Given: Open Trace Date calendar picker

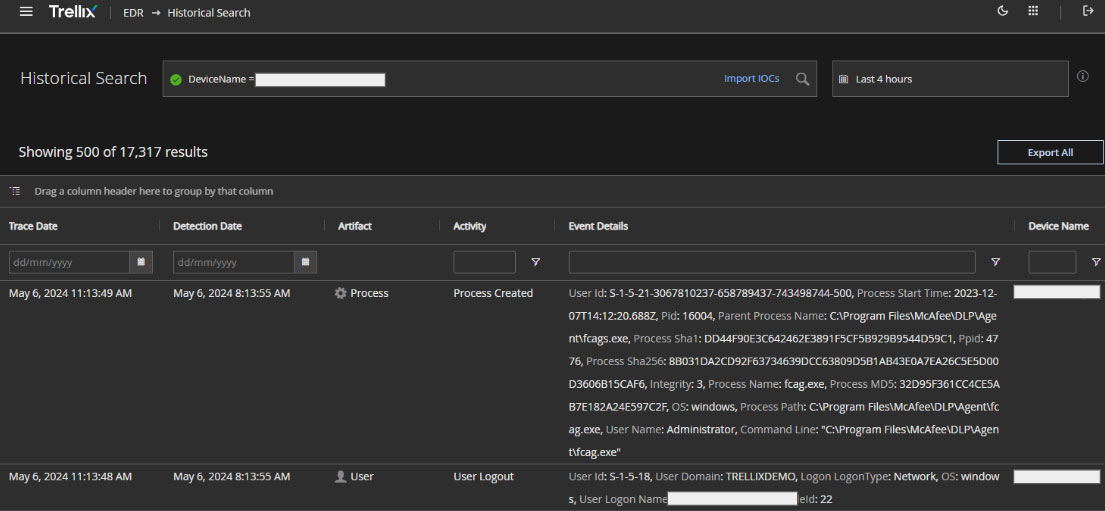Looking at the screenshot, I should (142, 262).
